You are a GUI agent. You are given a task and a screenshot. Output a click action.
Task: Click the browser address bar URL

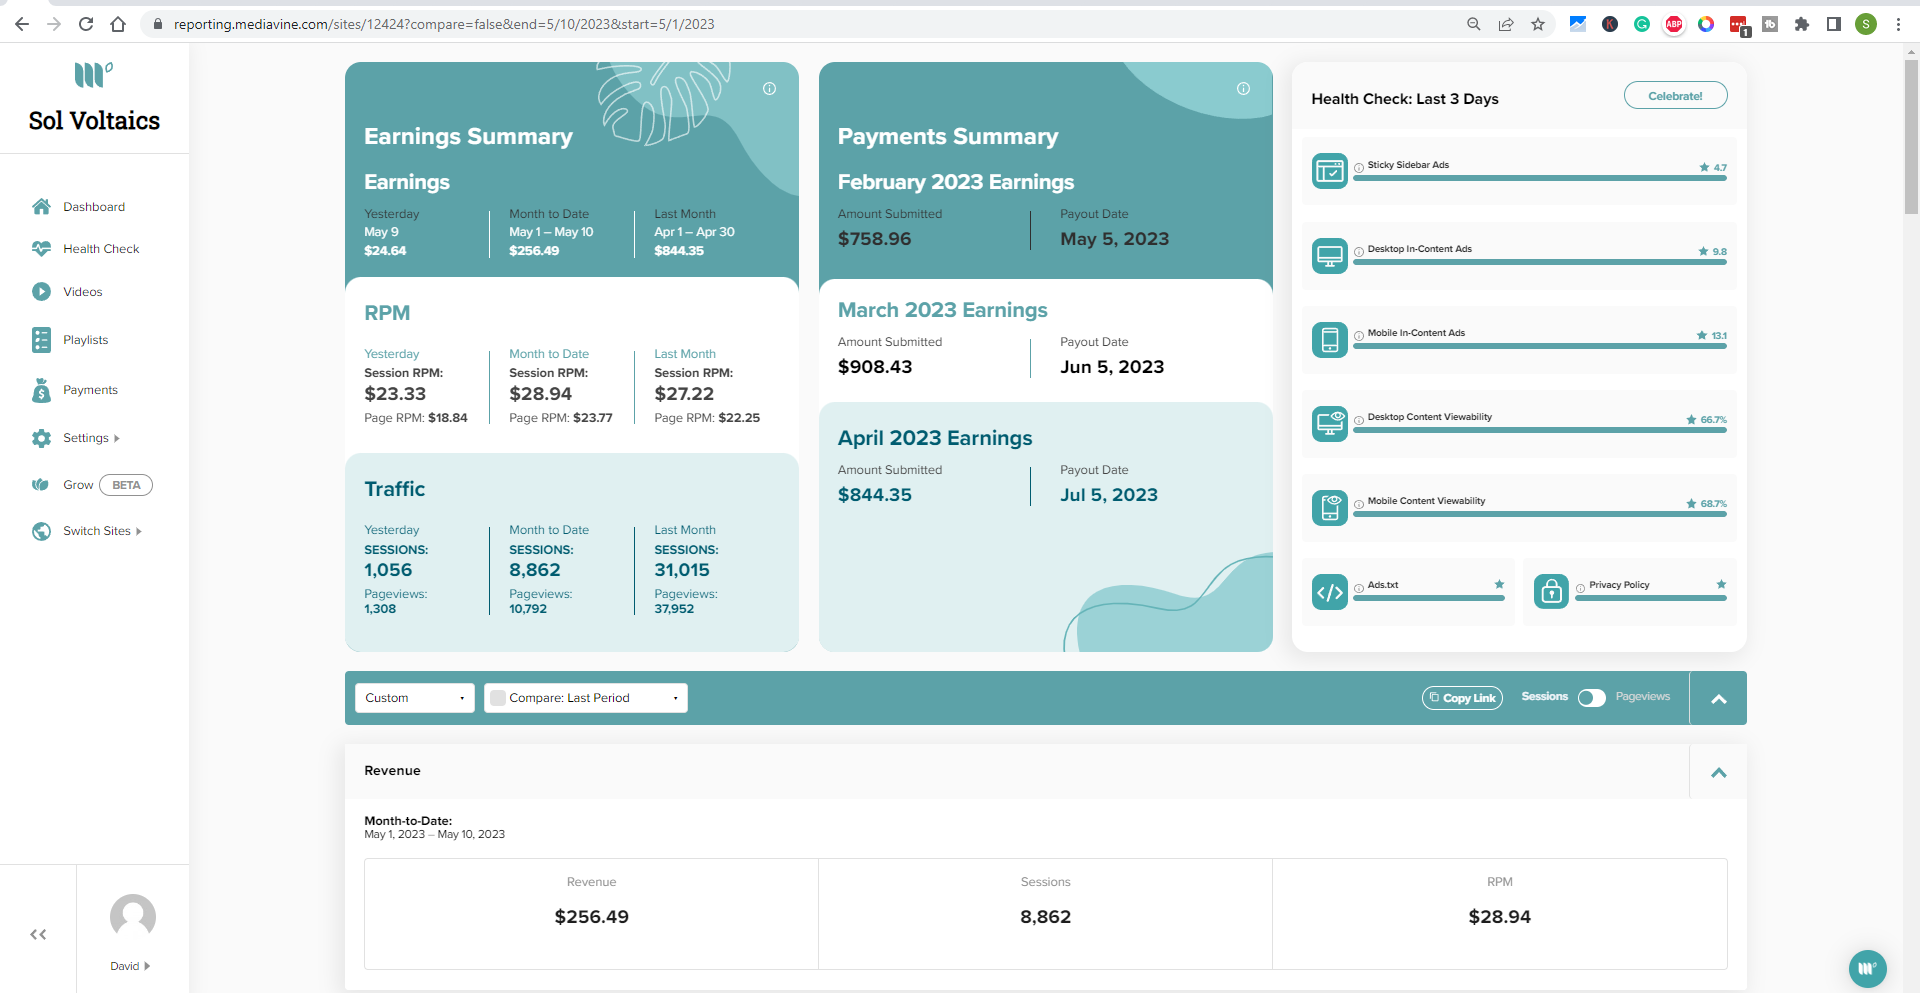click(x=444, y=24)
